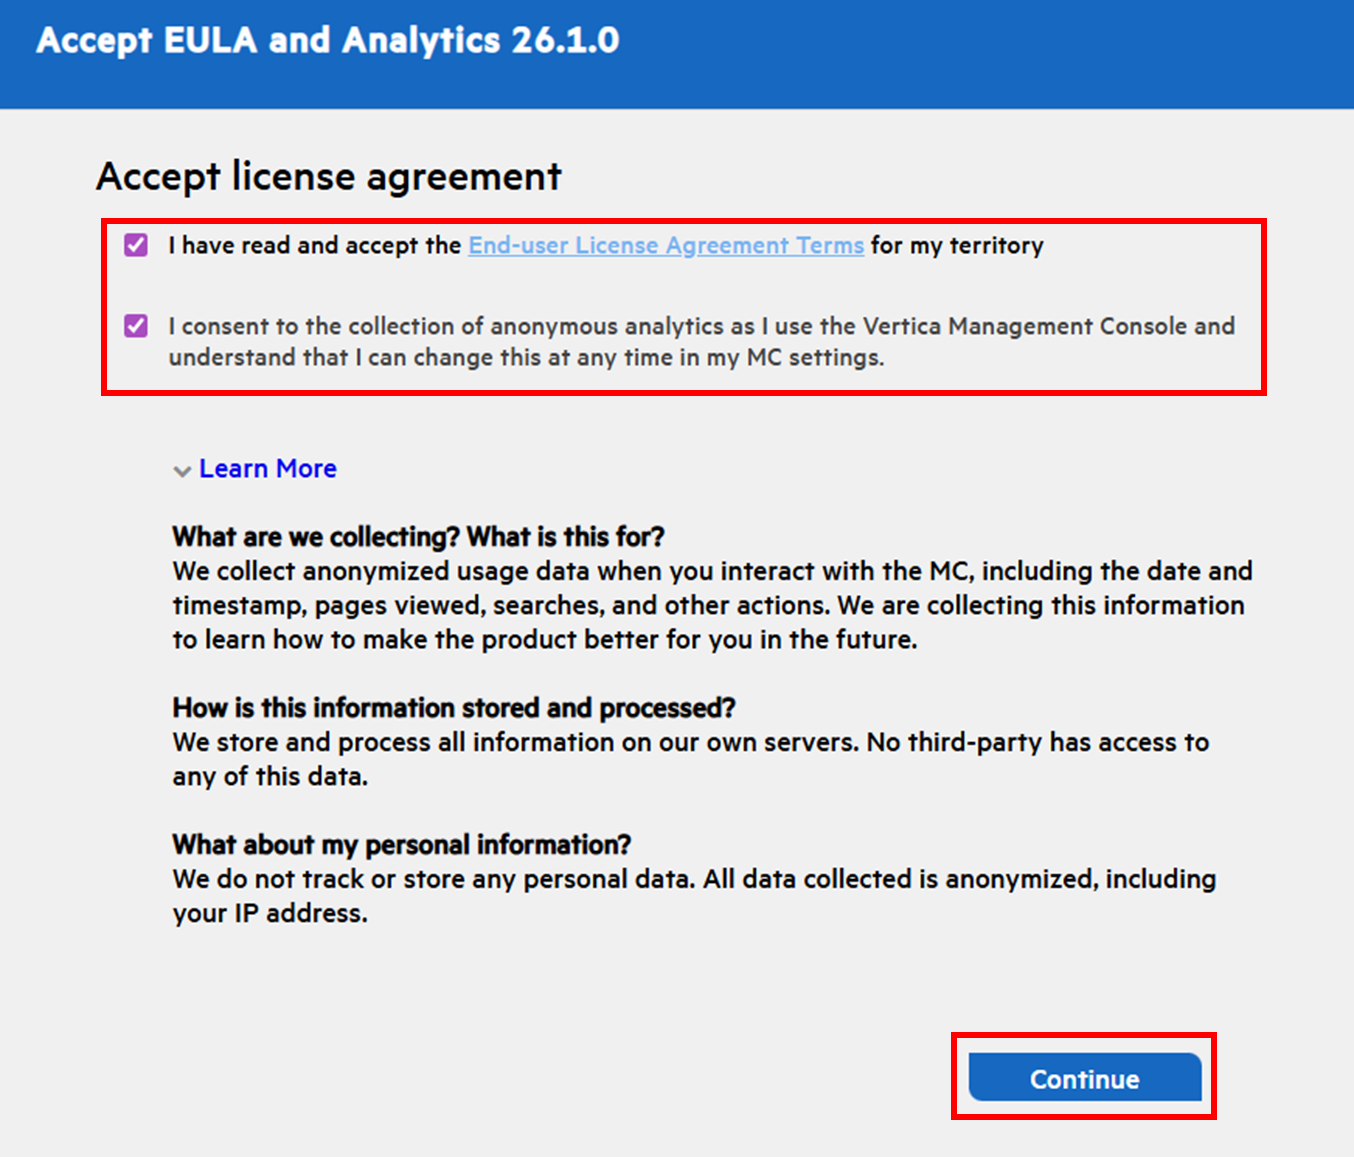Image resolution: width=1354 pixels, height=1157 pixels.
Task: Toggle the anonymous analytics consent checkbox
Action: tap(136, 326)
